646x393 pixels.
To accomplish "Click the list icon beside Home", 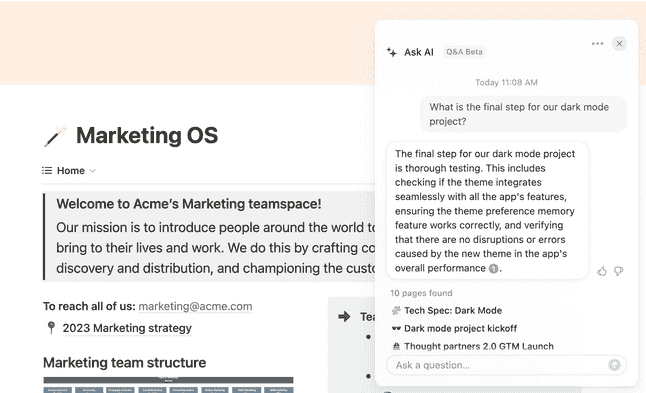I will pyautogui.click(x=47, y=171).
